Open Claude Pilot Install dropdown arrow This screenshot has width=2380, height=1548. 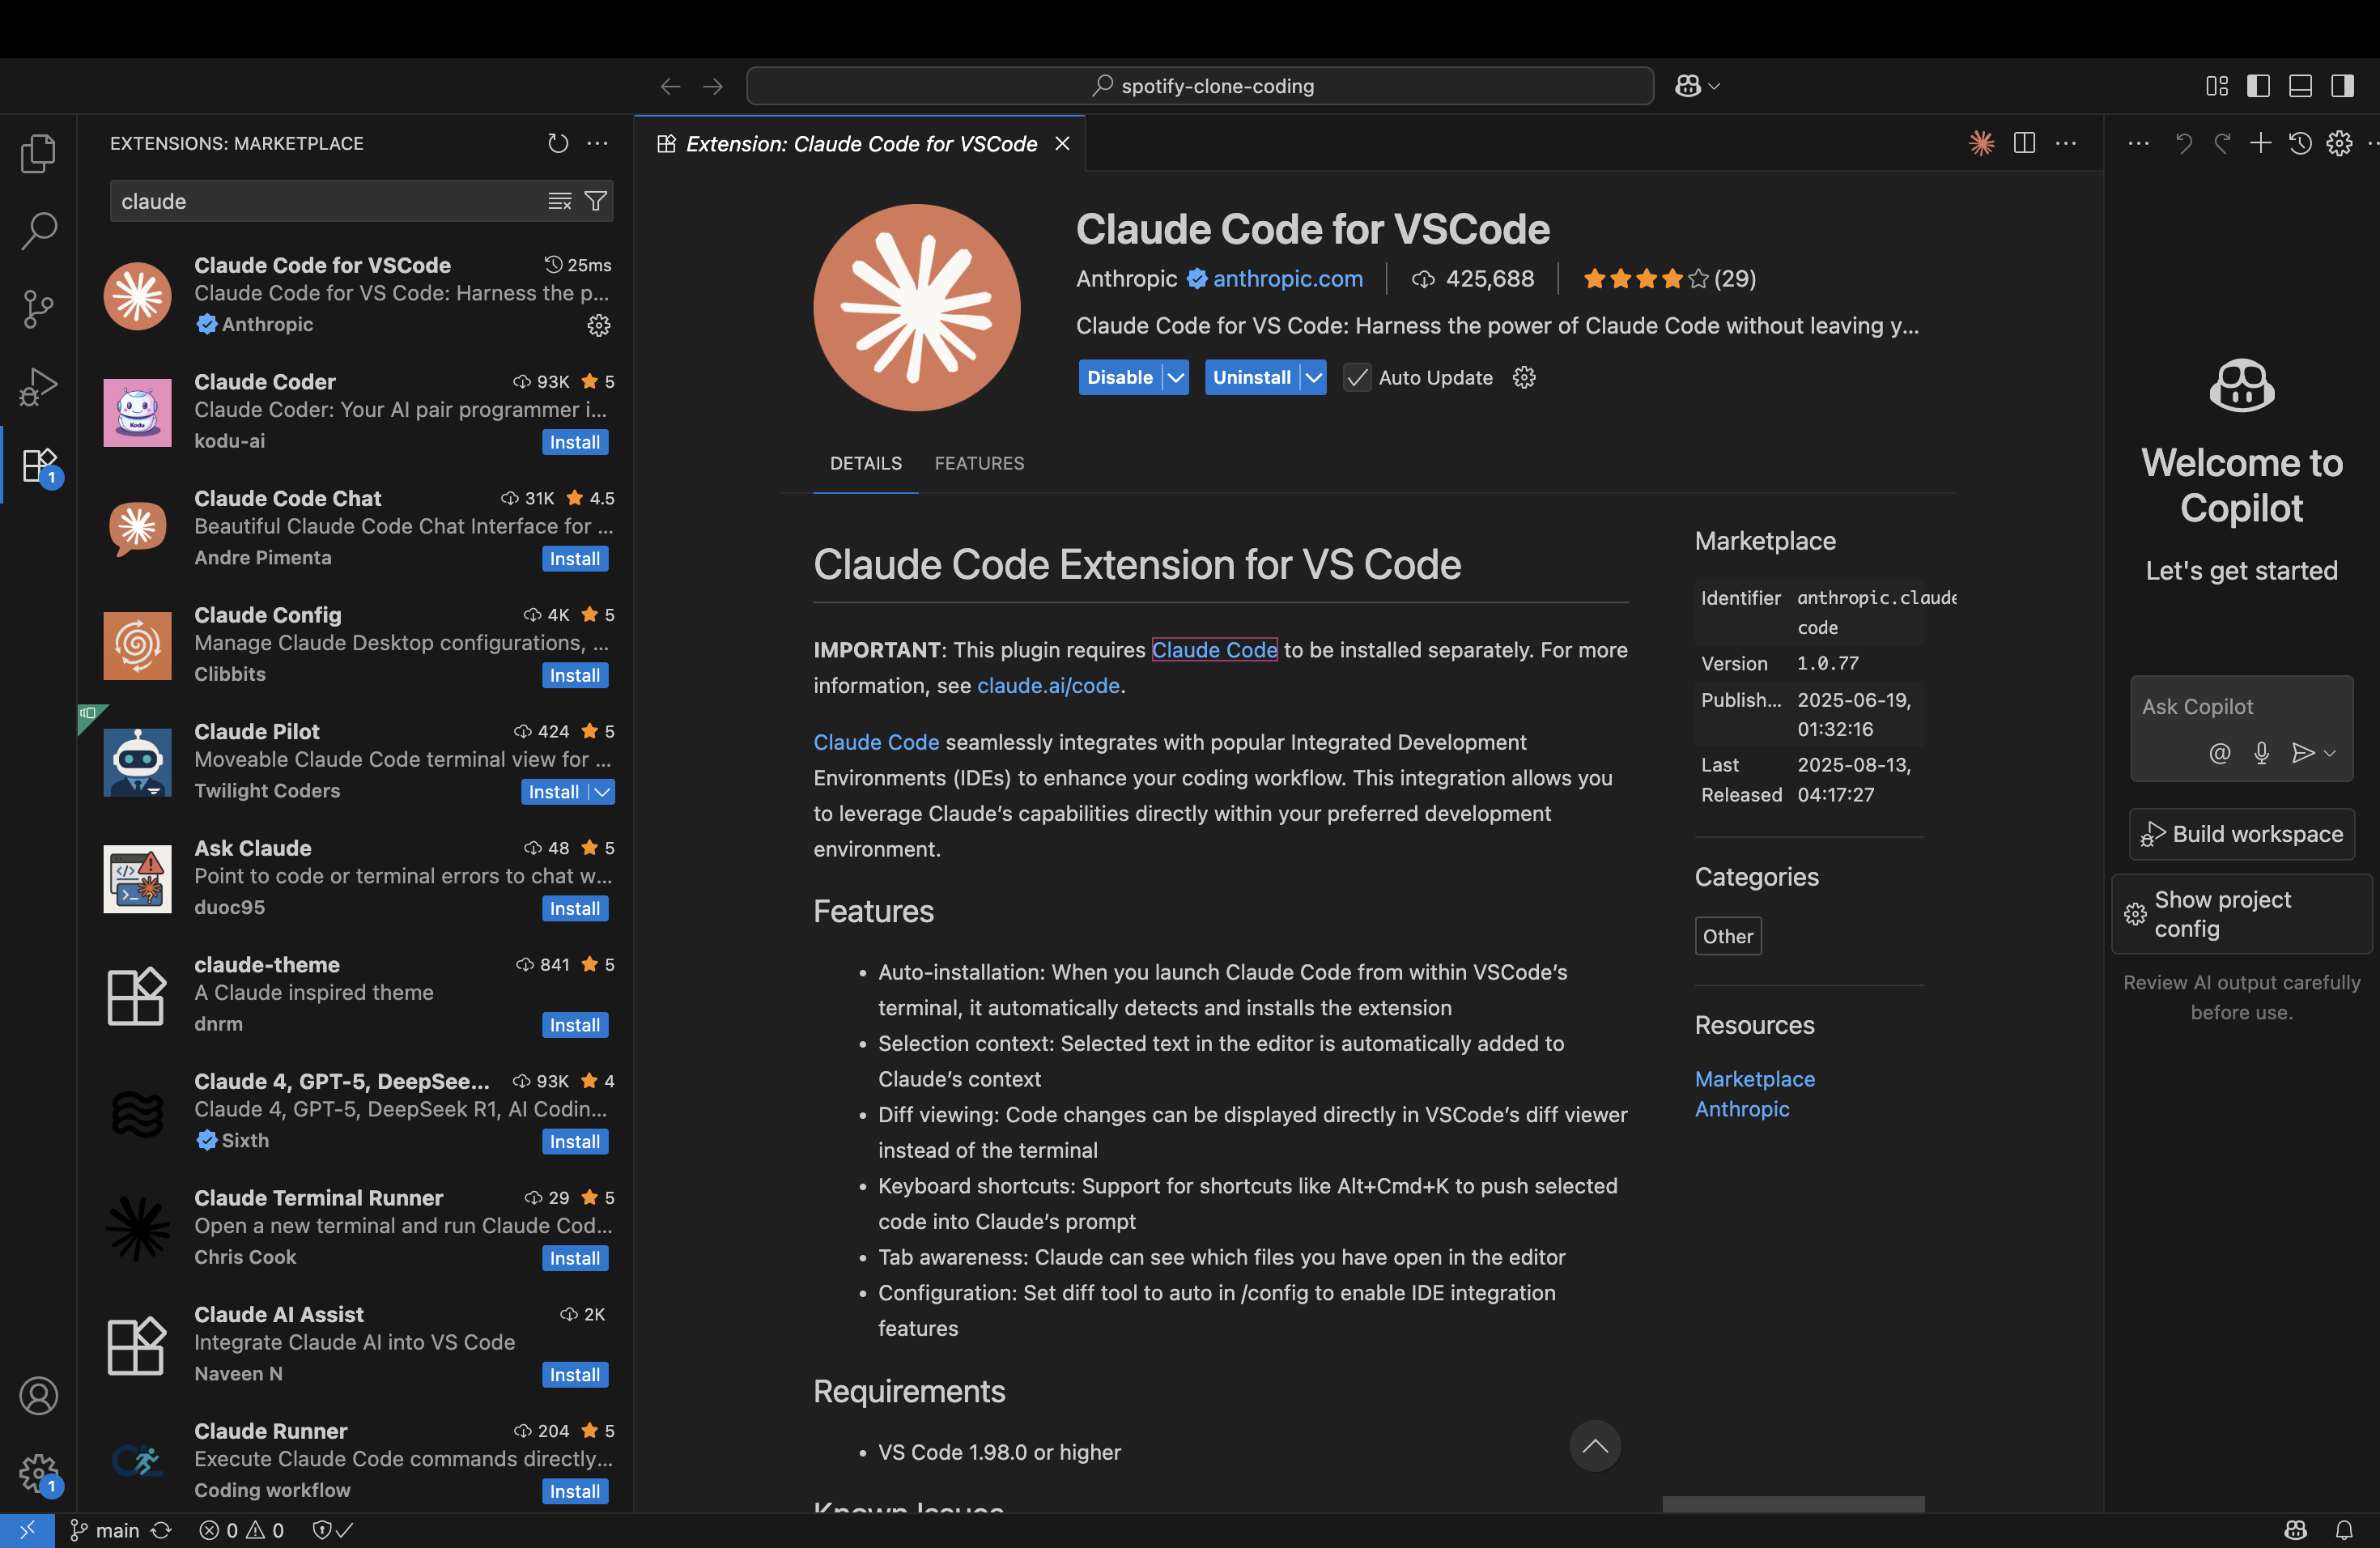pos(602,792)
